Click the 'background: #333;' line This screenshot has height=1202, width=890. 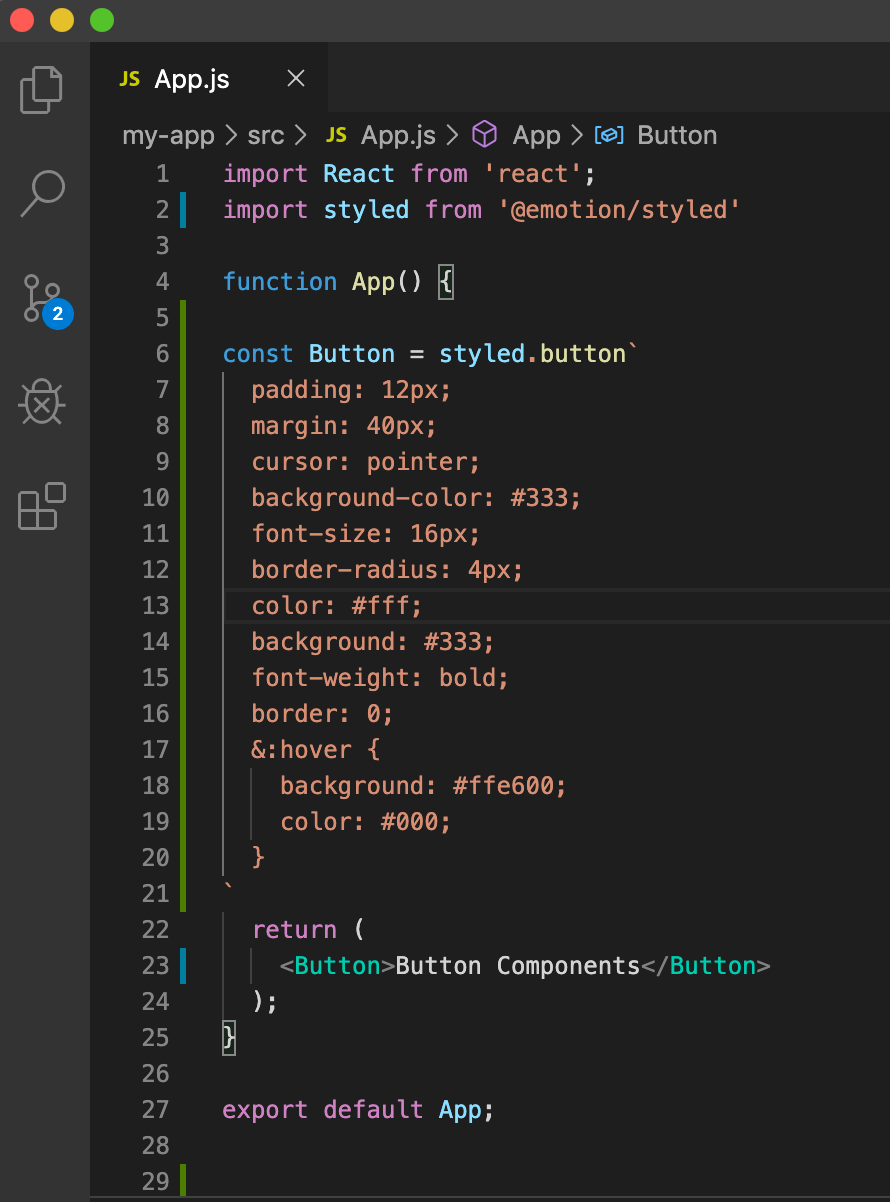(x=373, y=642)
